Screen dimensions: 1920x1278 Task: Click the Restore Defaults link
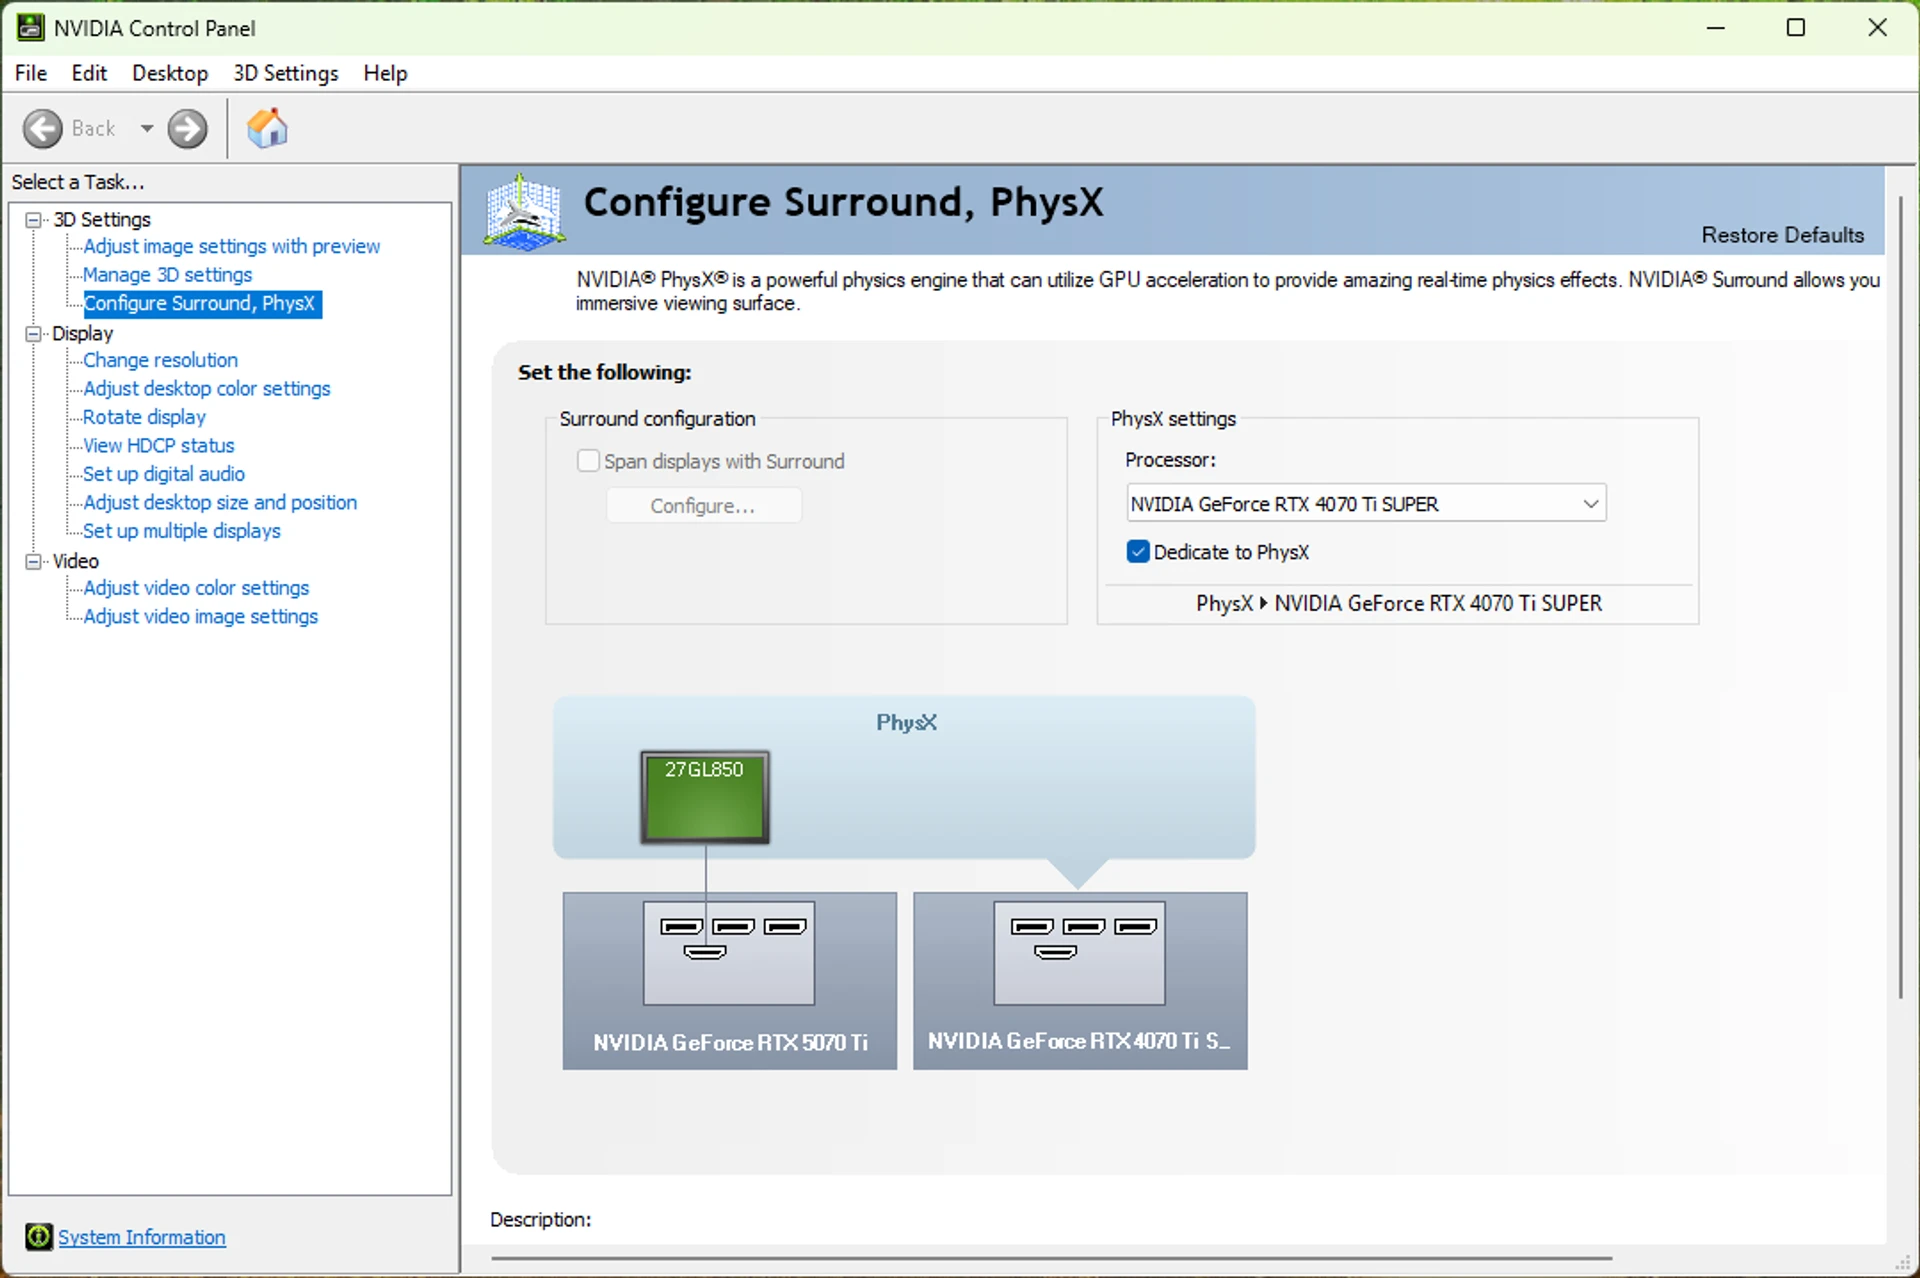[x=1783, y=235]
